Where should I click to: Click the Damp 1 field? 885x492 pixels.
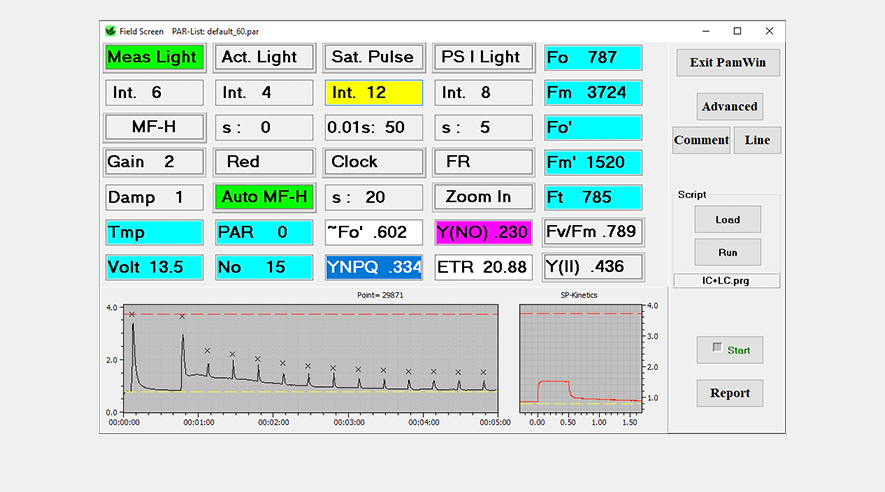(154, 197)
